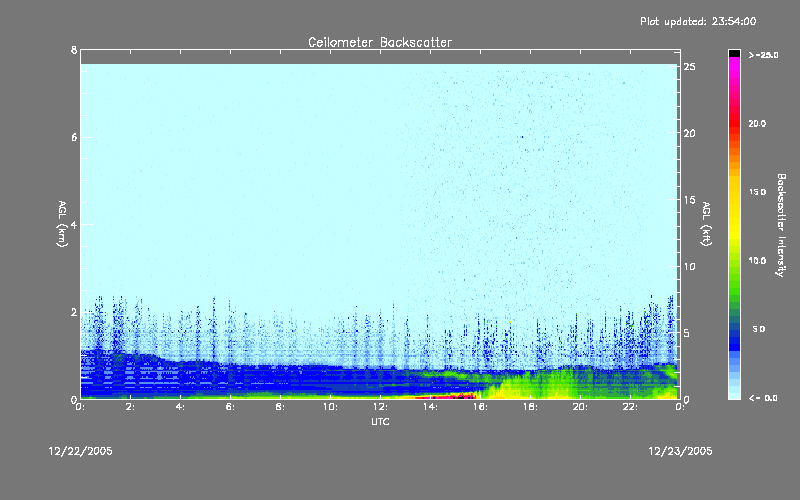Image resolution: width=800 pixels, height=500 pixels.
Task: Click the 'Plot updated: 23:54:00' timestamp
Action: (x=698, y=21)
